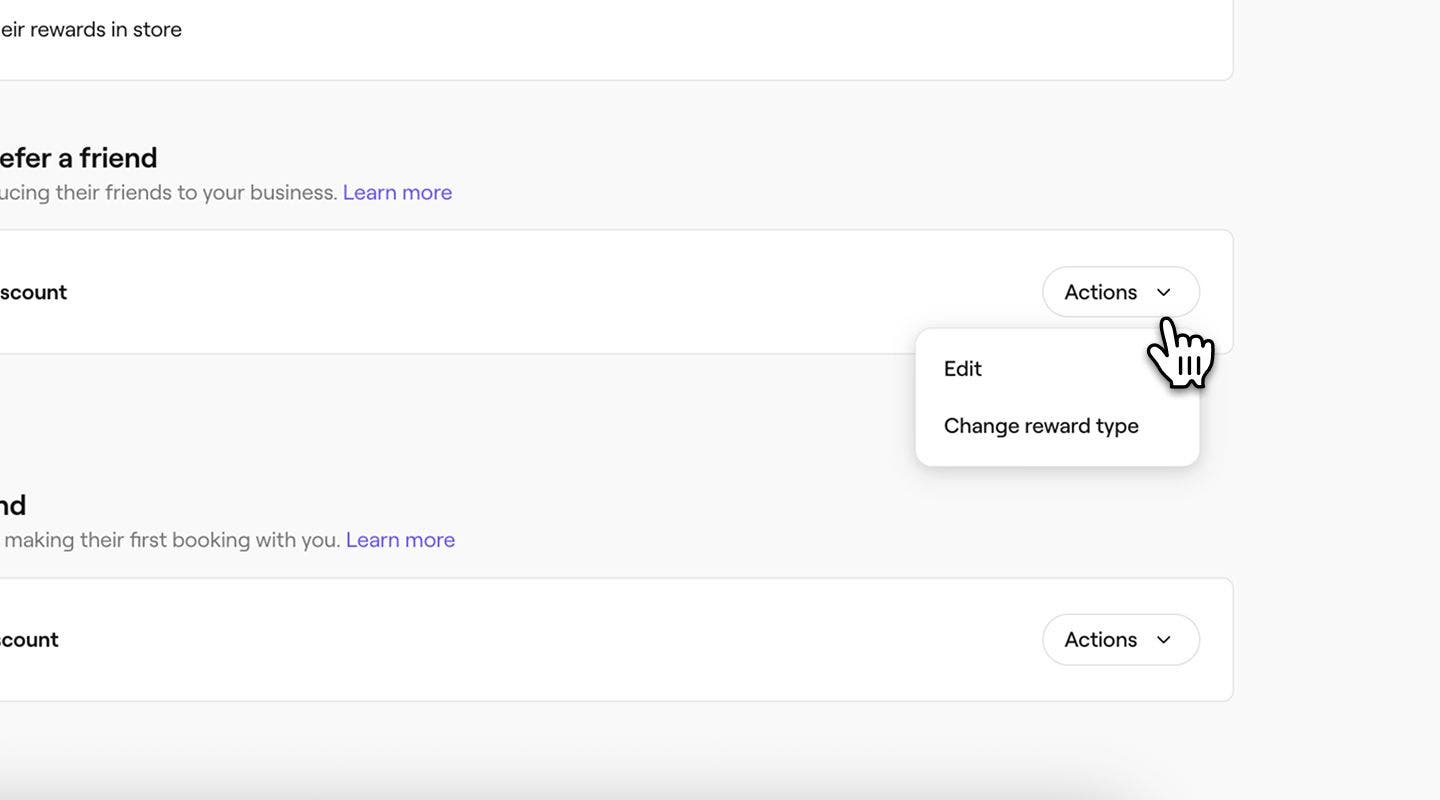Image resolution: width=1440 pixels, height=800 pixels.
Task: Click the discount reward row in the lower section
Action: click(29, 639)
